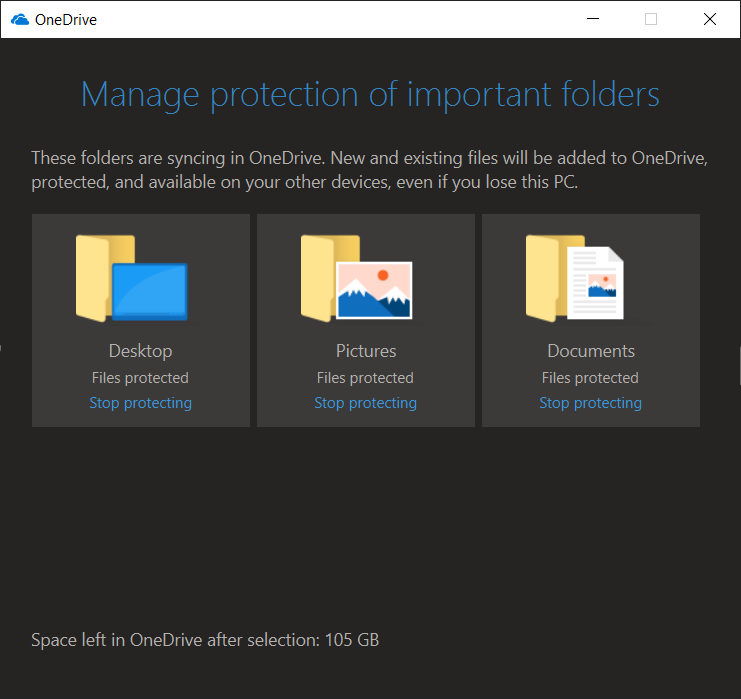Click the 'Space left in OneDrive' text
The width and height of the screenshot is (741, 699).
205,640
